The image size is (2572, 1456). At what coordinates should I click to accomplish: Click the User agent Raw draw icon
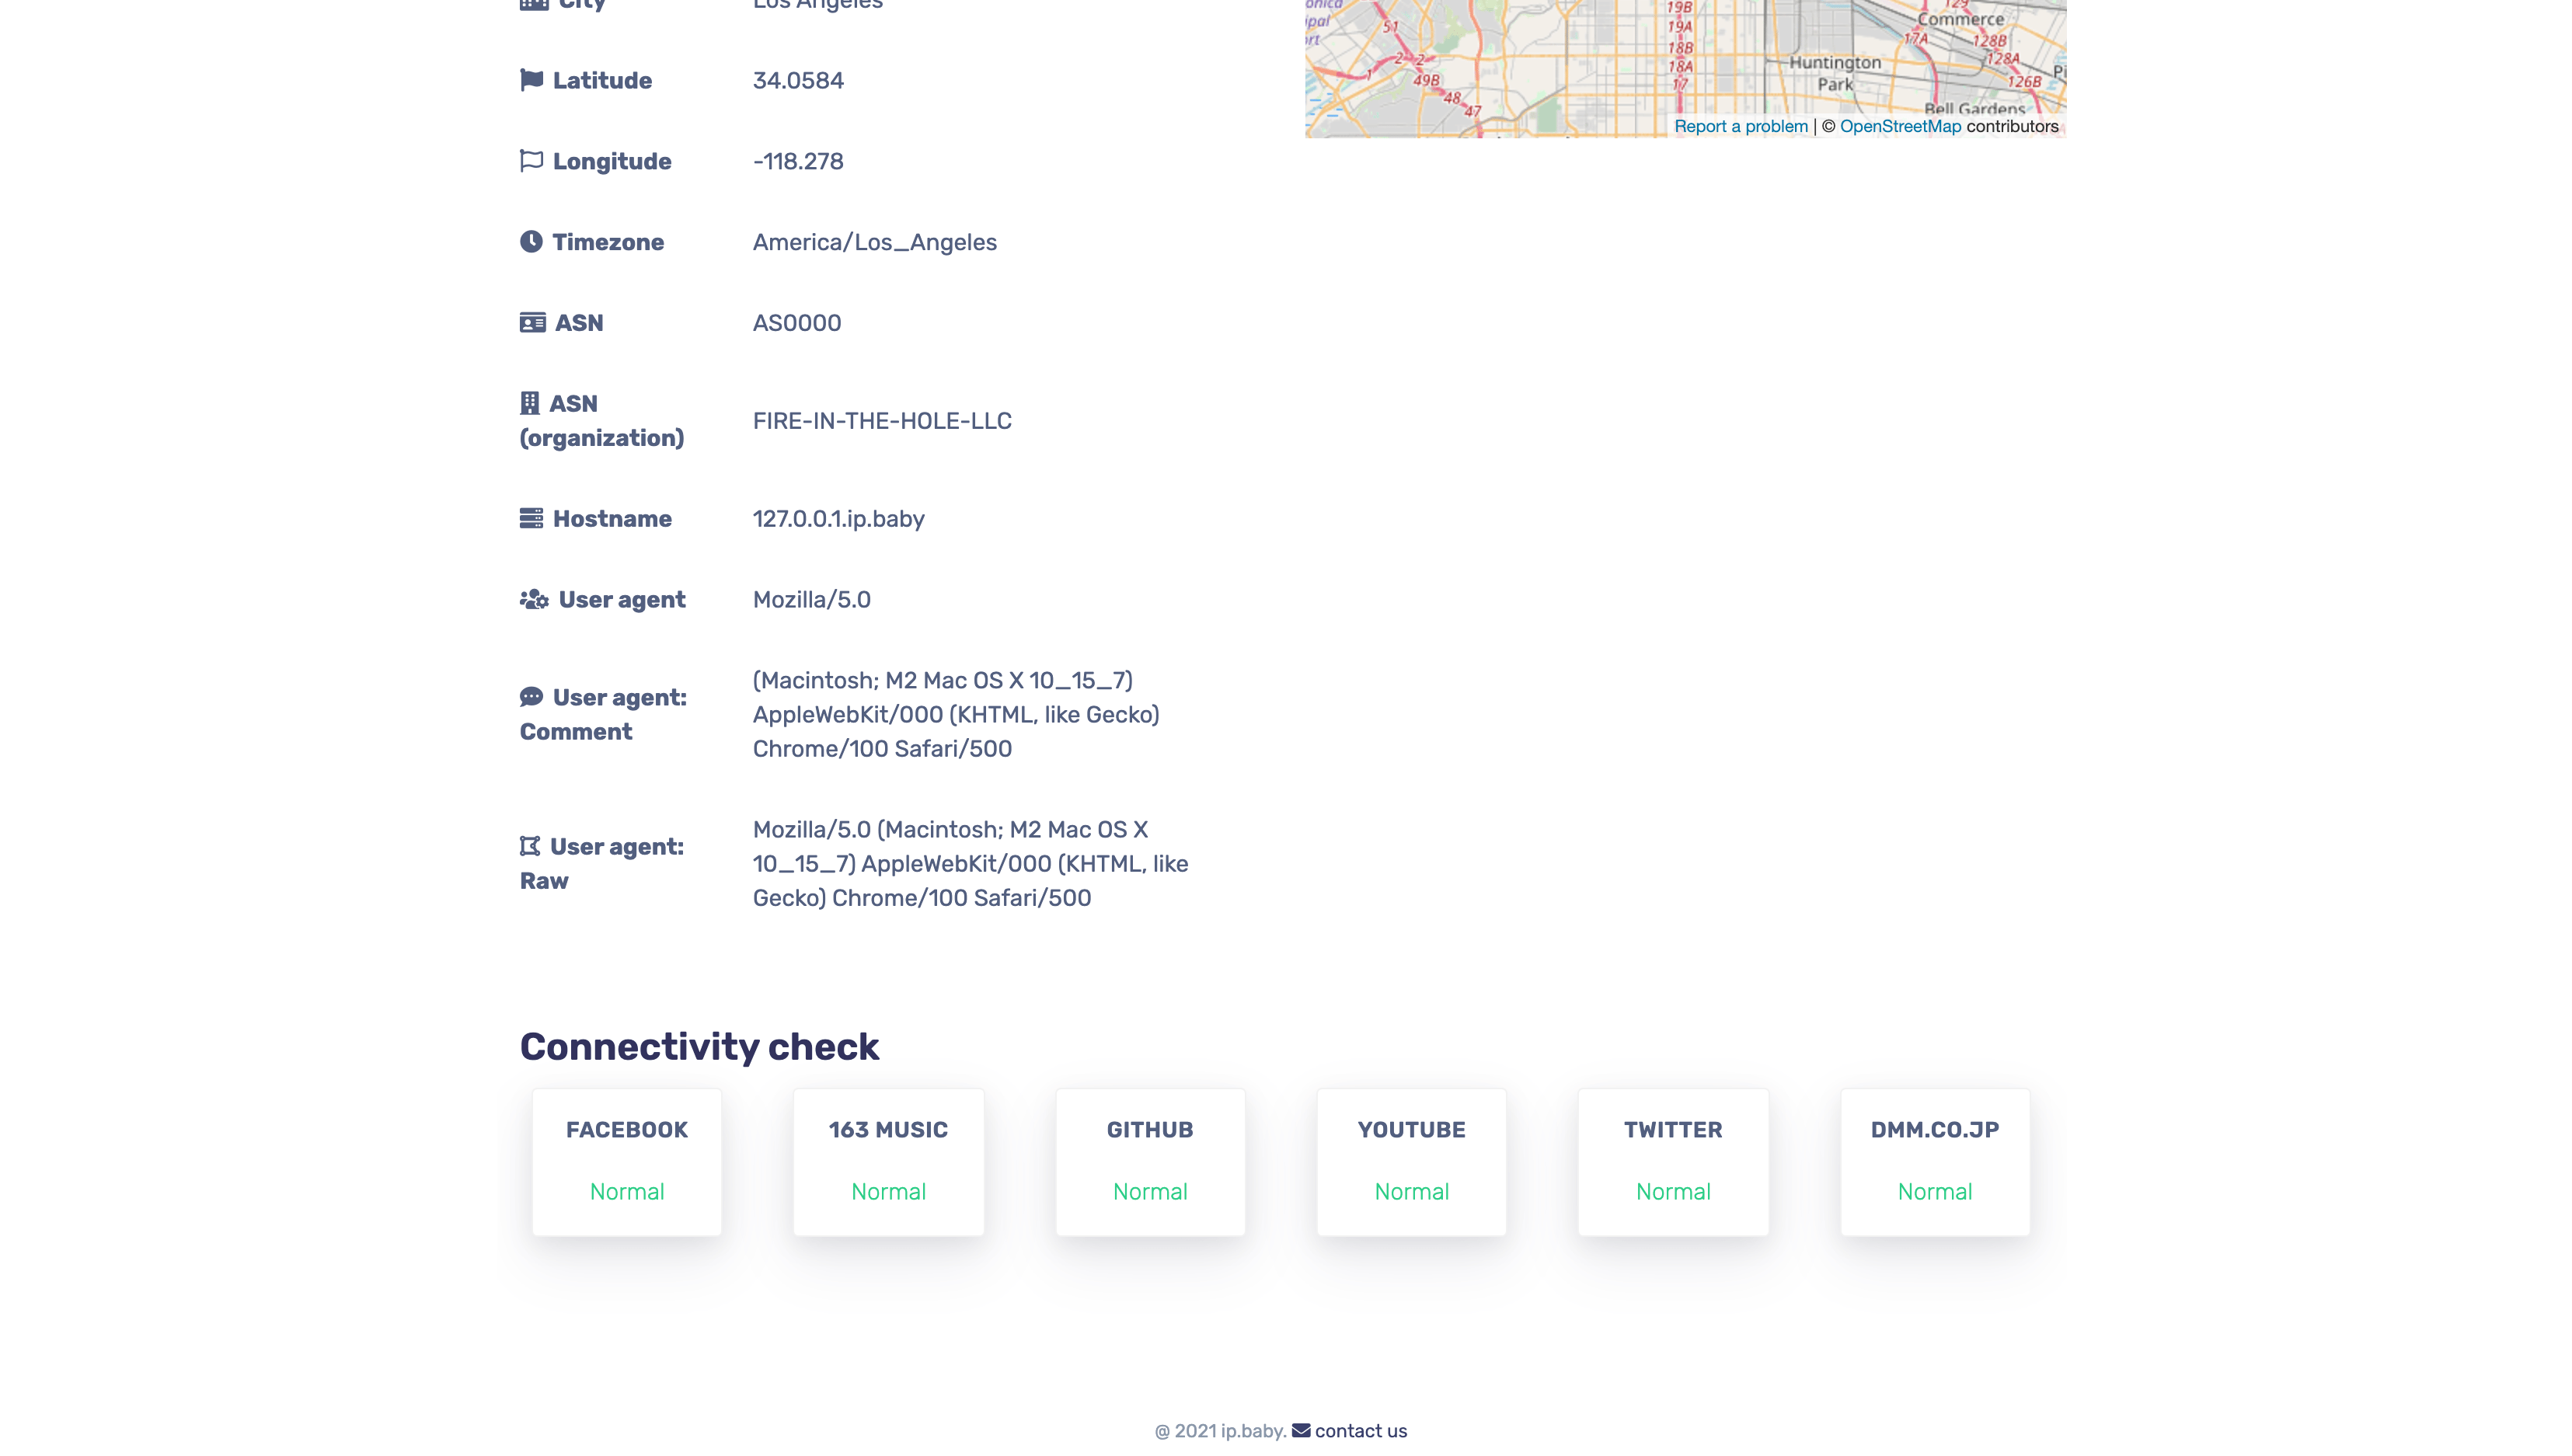tap(529, 846)
